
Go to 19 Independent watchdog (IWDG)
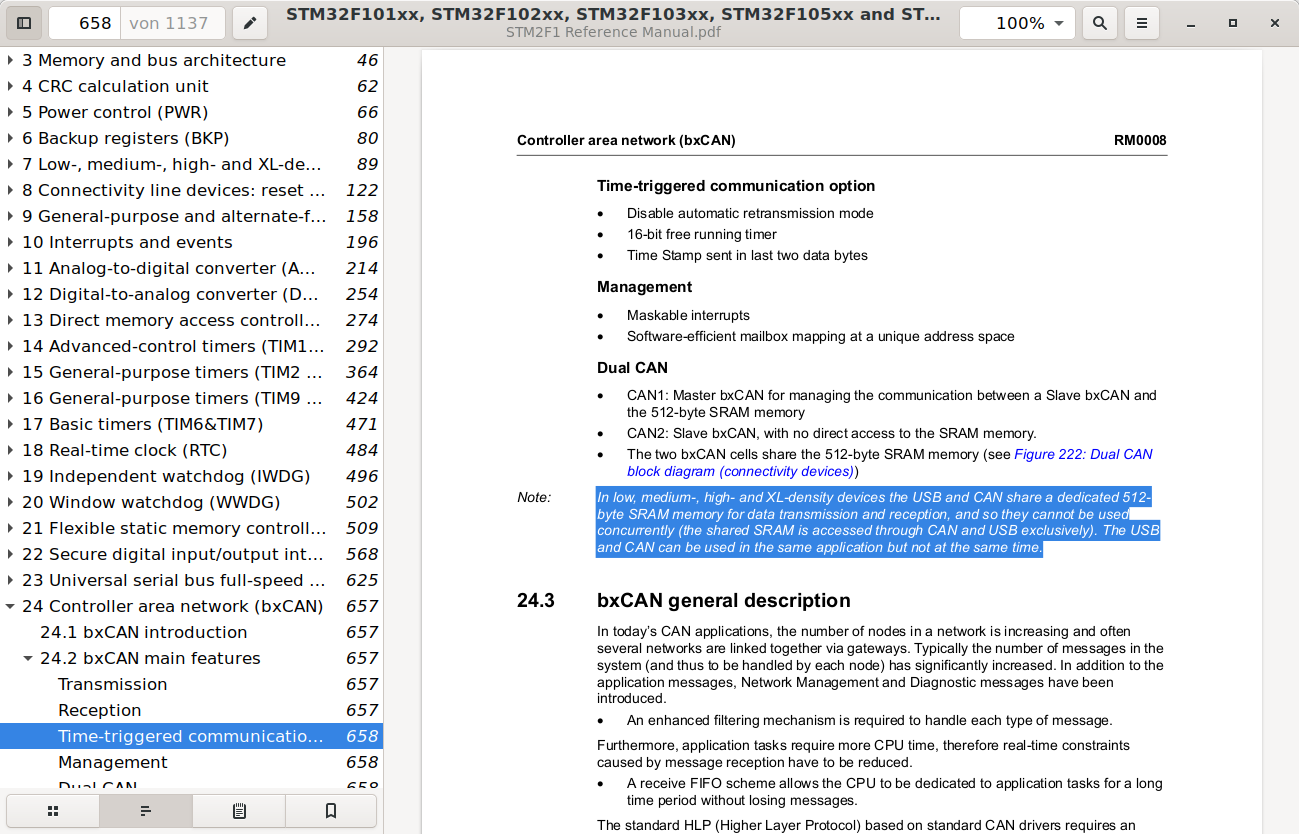click(x=191, y=476)
